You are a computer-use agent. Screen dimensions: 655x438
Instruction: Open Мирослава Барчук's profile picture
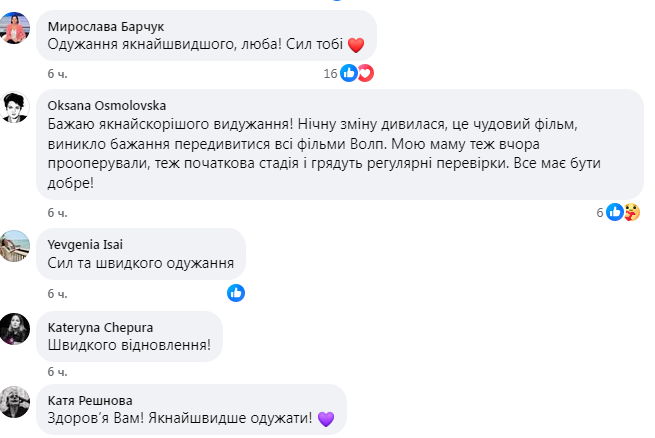[x=15, y=29]
